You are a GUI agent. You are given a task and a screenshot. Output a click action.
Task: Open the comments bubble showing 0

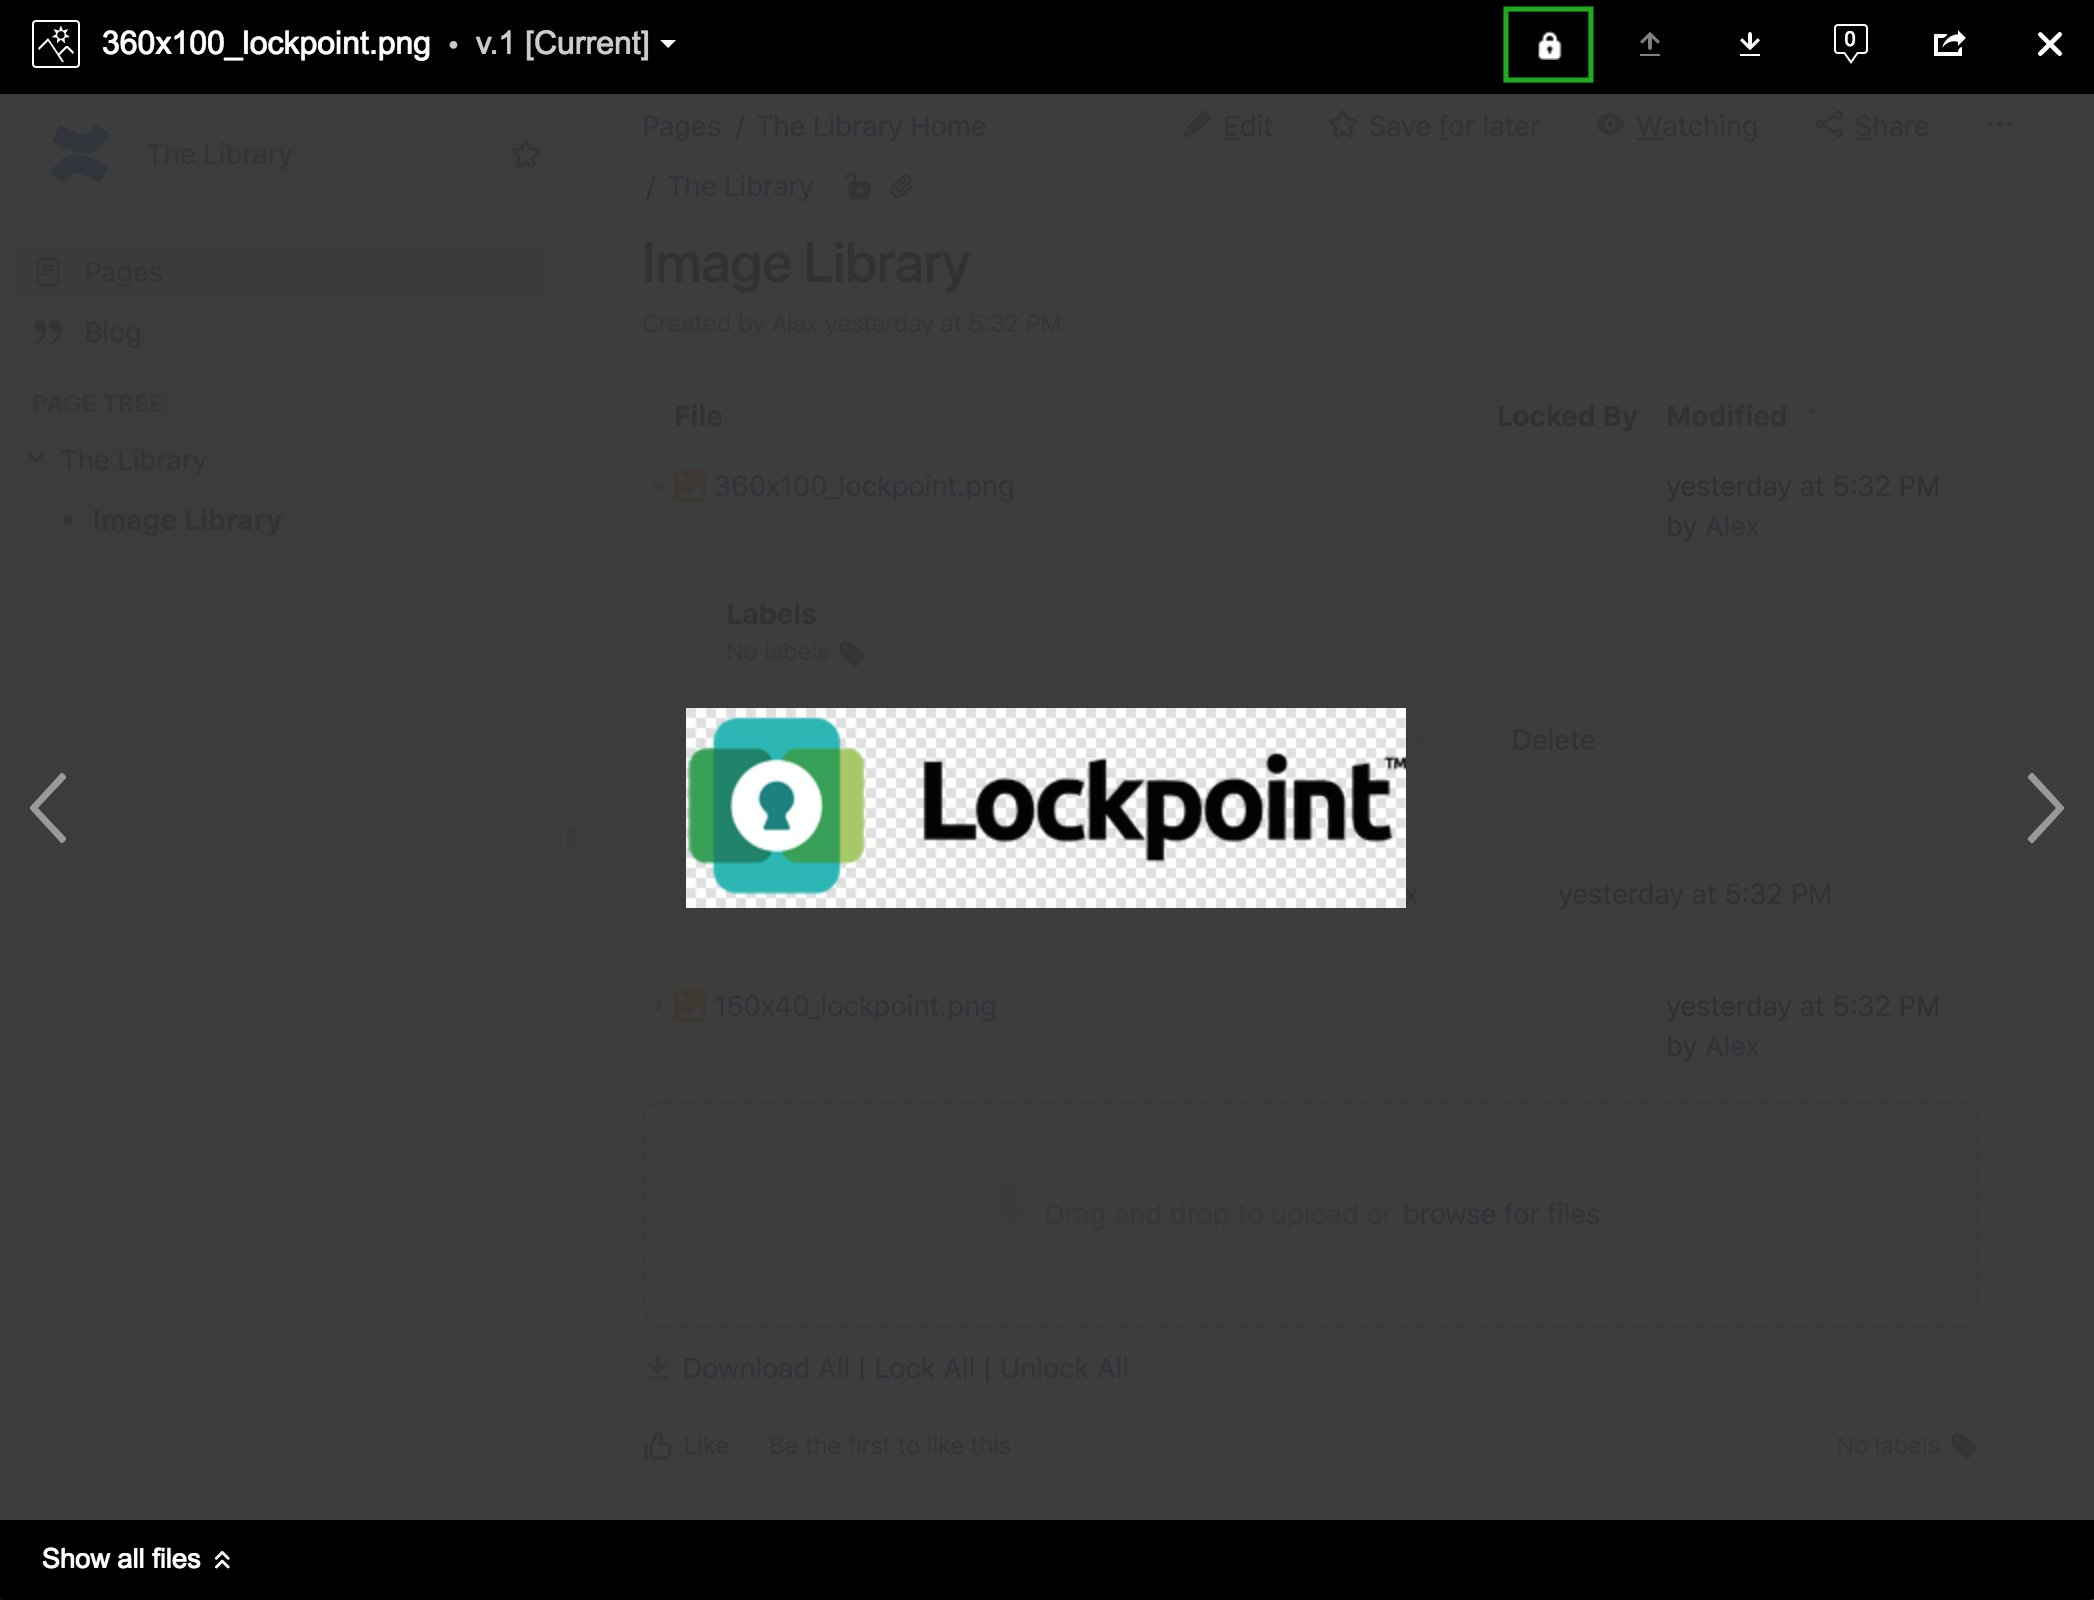click(x=1850, y=44)
